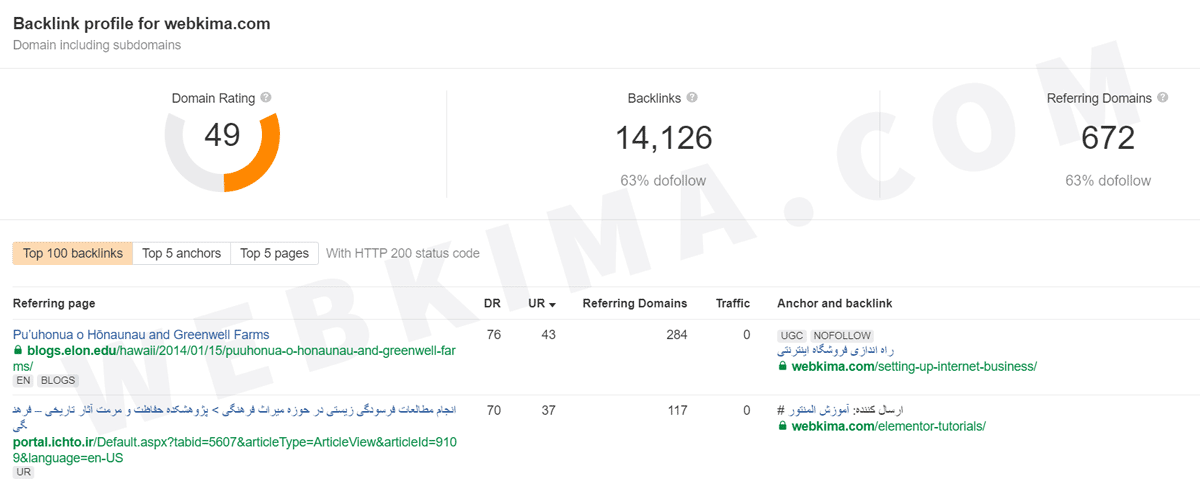The image size is (1200, 480).
Task: Click the Persian anchor text above setting-up-internet-business
Action: coord(836,351)
